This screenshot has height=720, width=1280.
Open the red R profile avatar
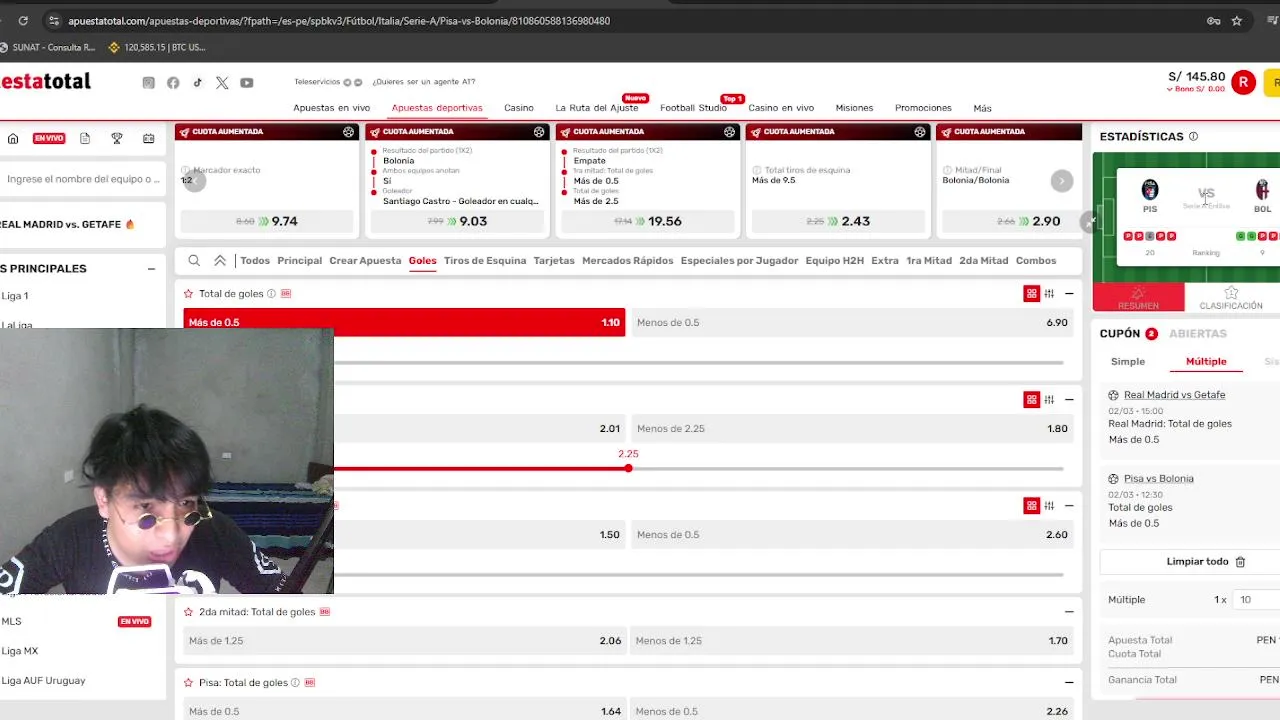[x=1243, y=83]
